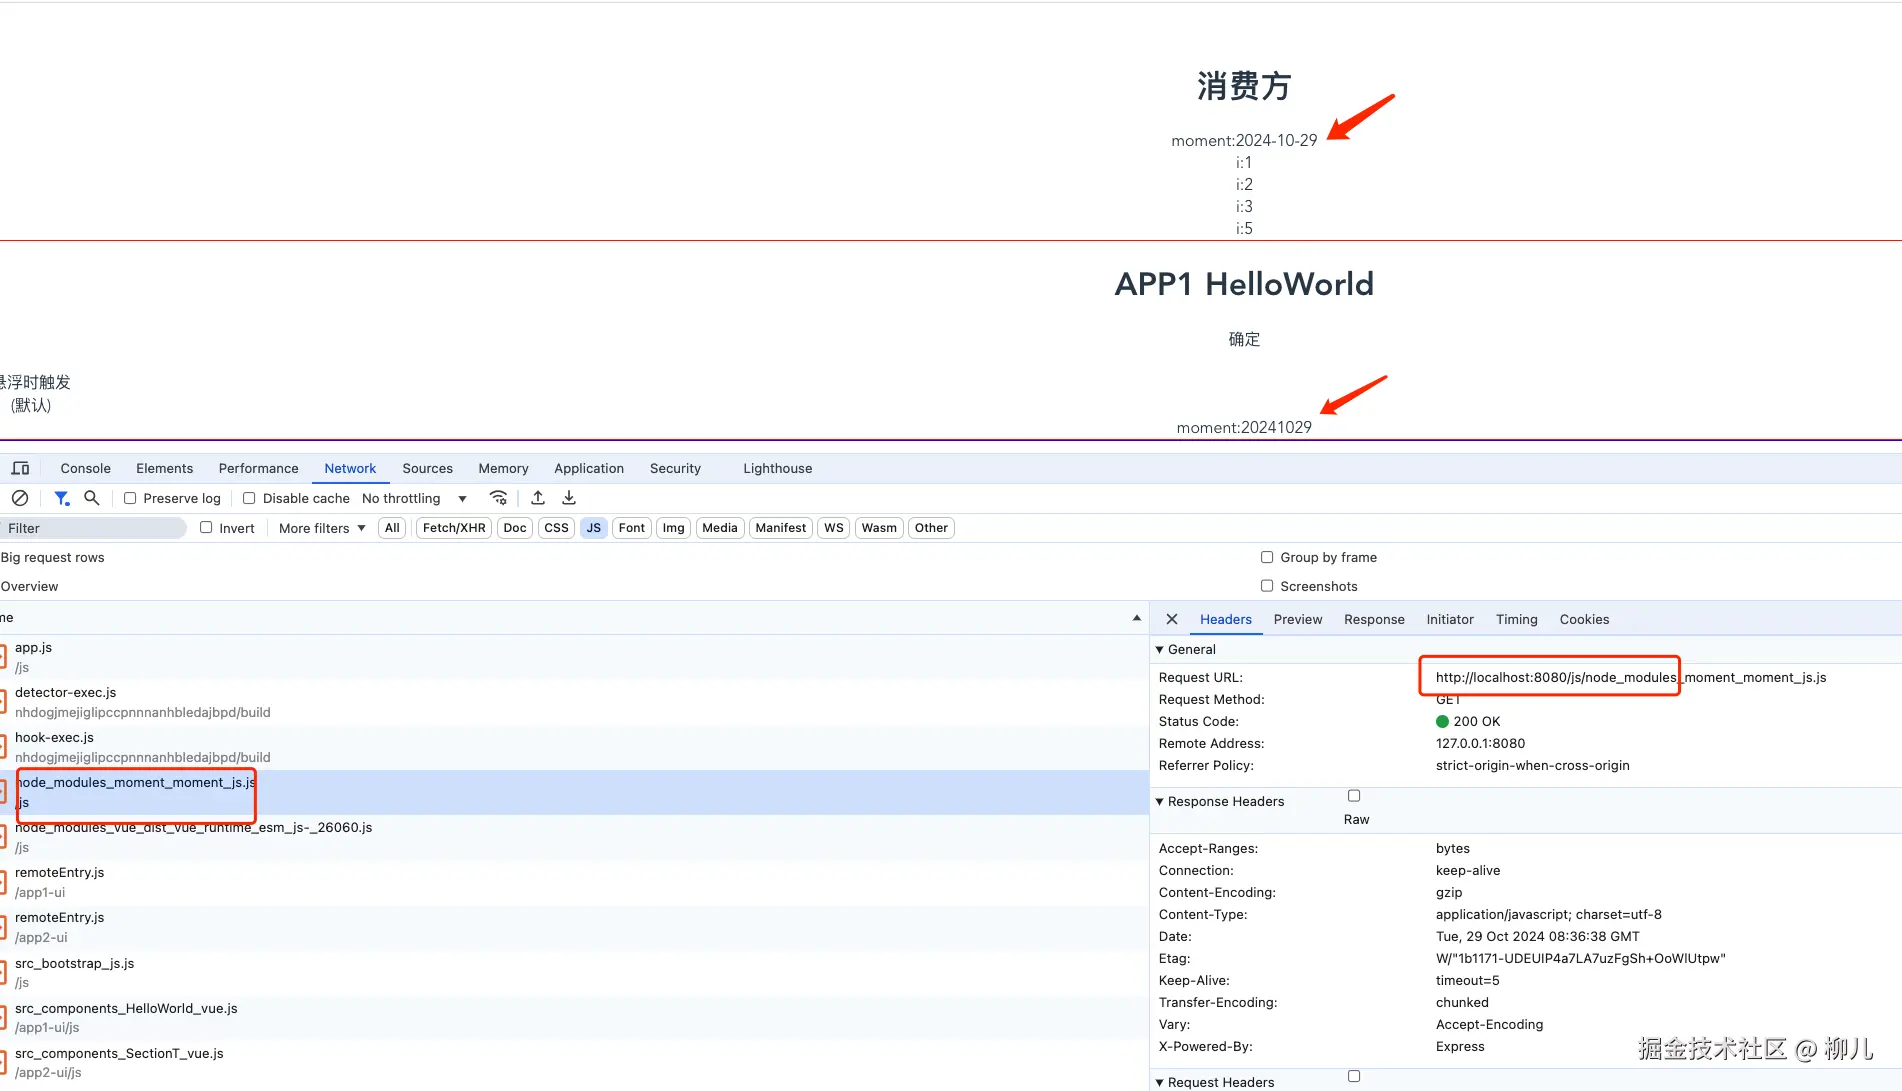The image size is (1902, 1091).
Task: Clear the network log
Action: [x=20, y=498]
